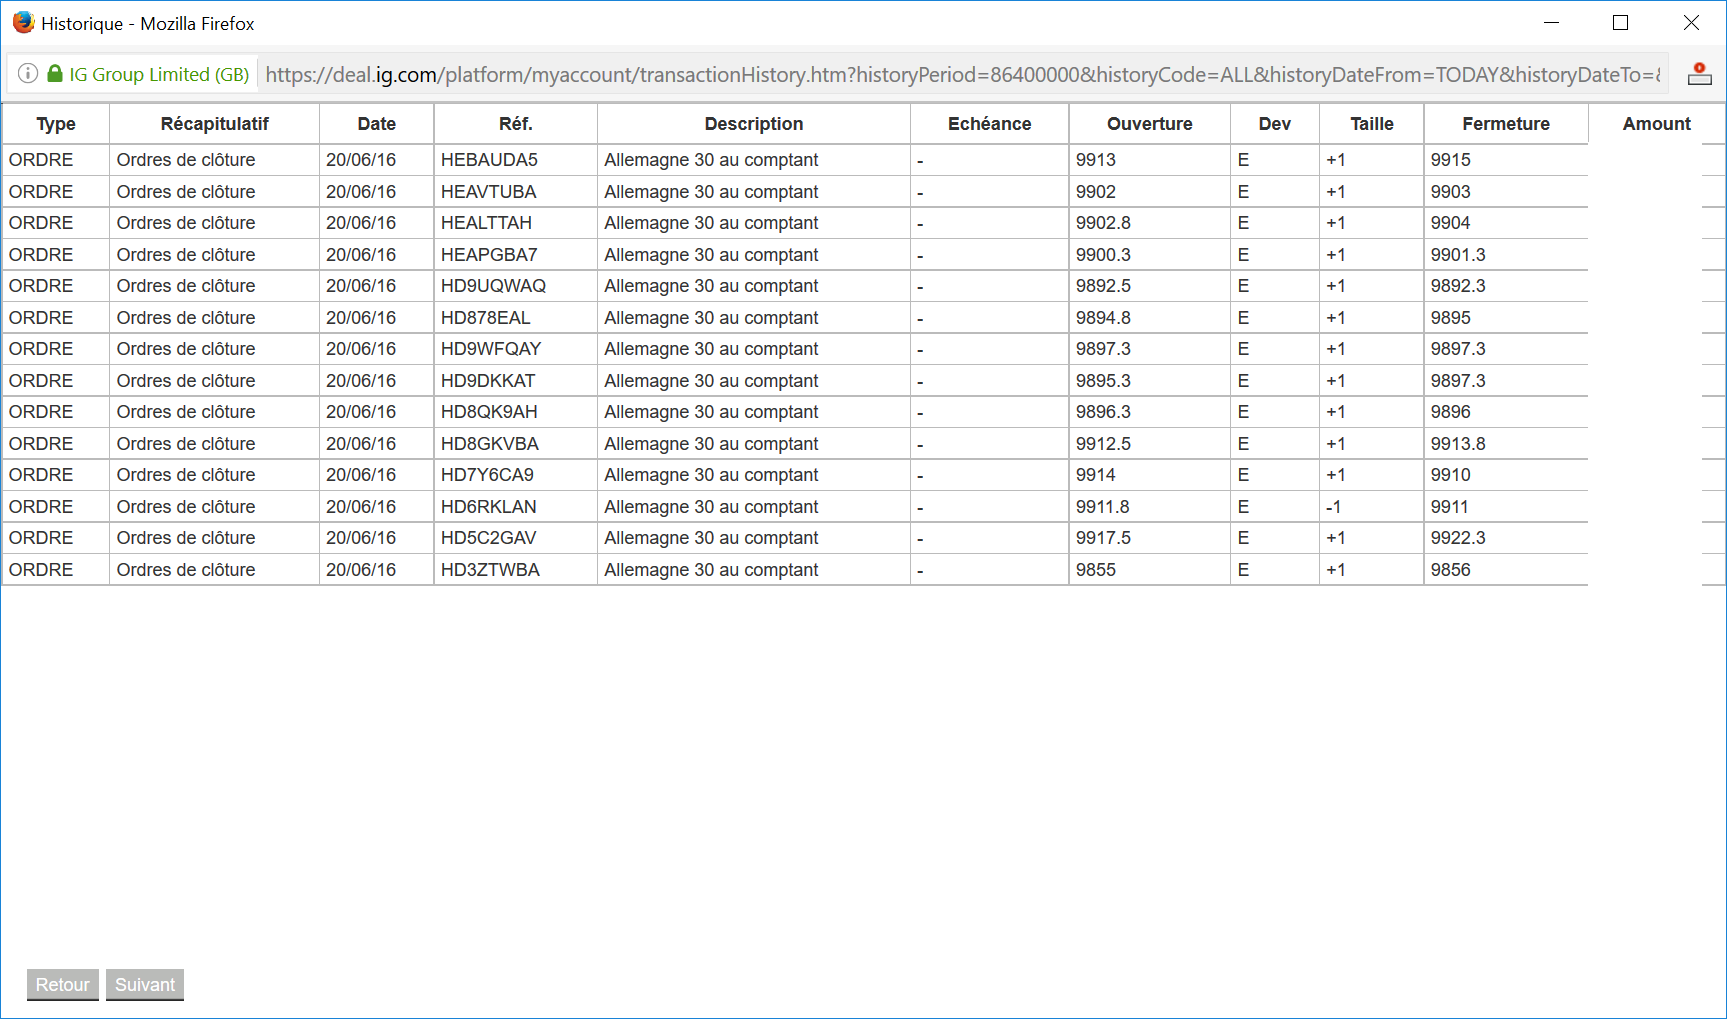The height and width of the screenshot is (1019, 1727).
Task: Click Ordres de clôture in HD3ZTWBA row
Action: (x=186, y=570)
